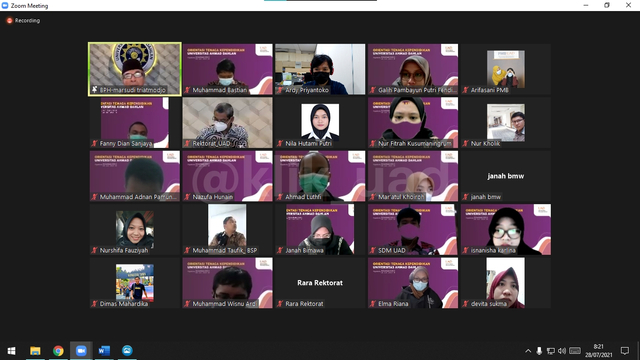Open the volume control tray icon

coord(562,351)
